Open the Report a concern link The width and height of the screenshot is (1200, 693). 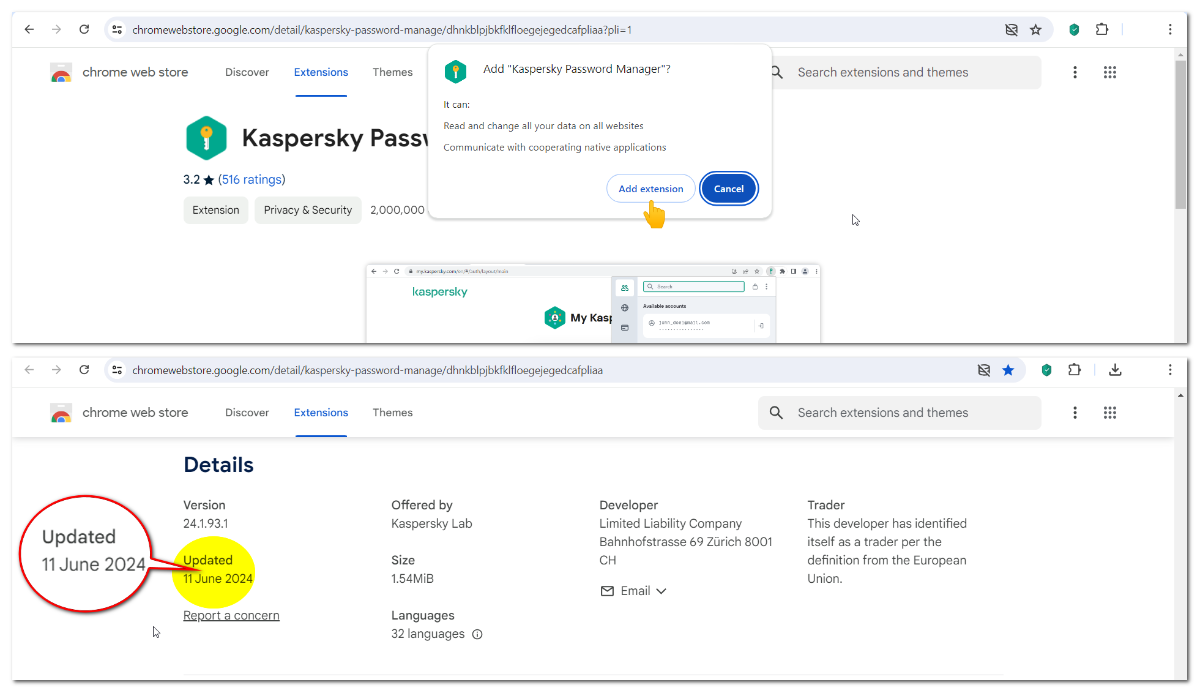pyautogui.click(x=231, y=616)
